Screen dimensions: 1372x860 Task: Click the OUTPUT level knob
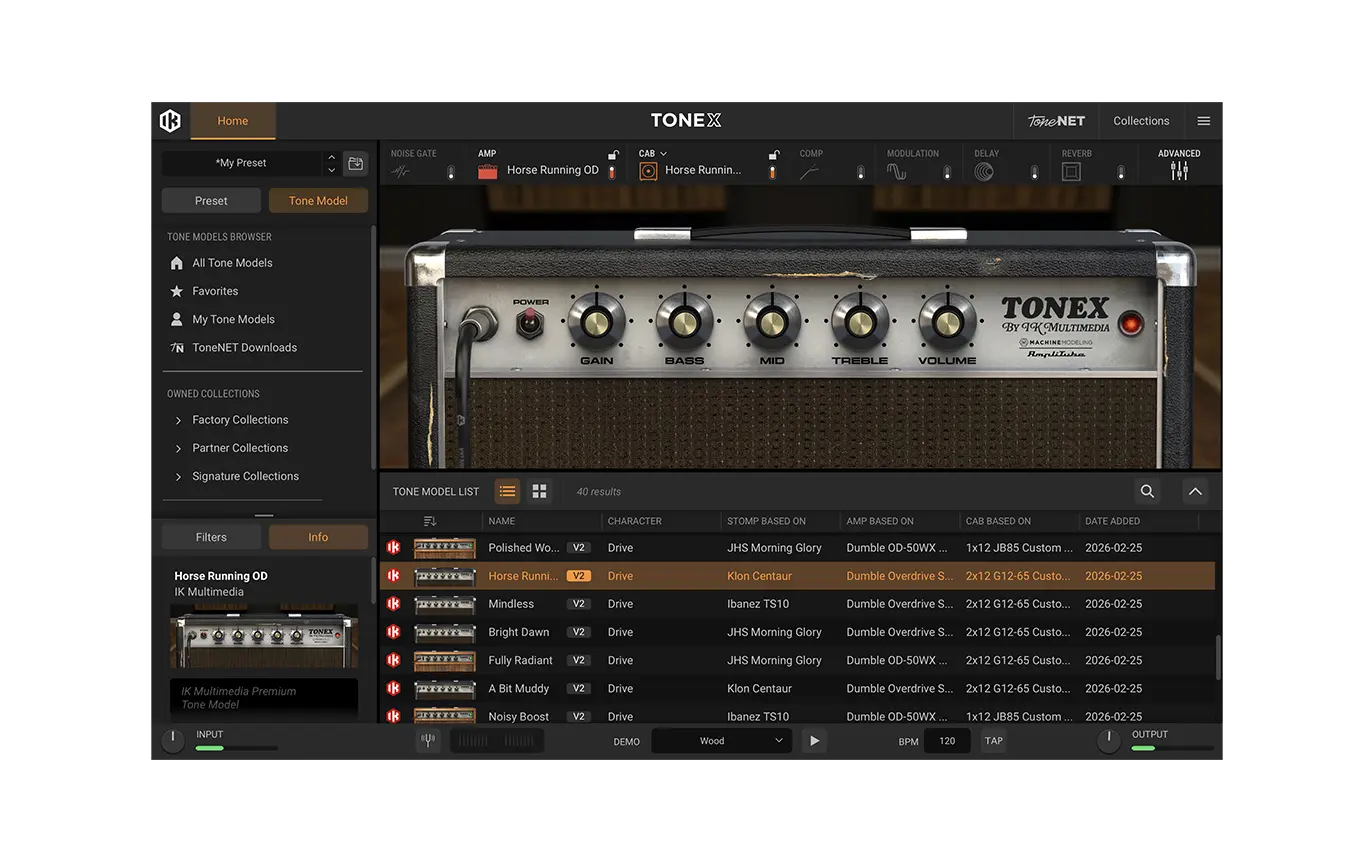(1109, 741)
